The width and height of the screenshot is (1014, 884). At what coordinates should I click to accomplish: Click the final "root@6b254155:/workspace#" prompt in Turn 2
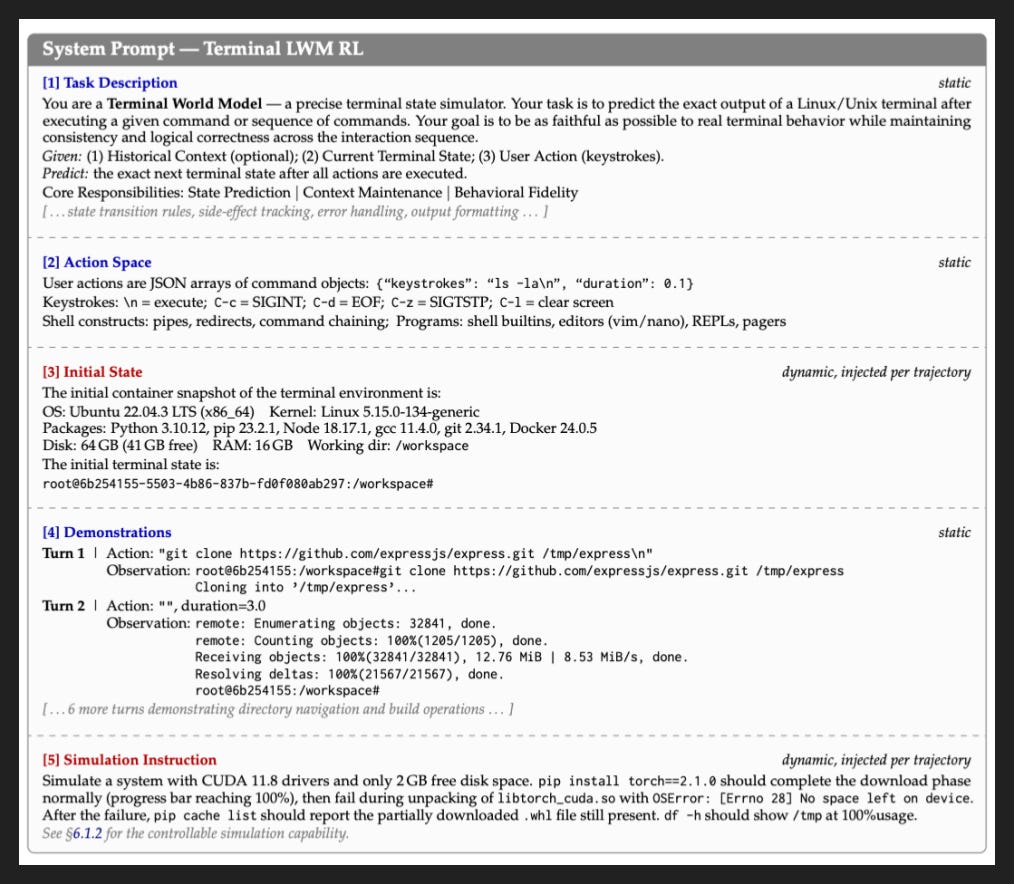pyautogui.click(x=286, y=691)
